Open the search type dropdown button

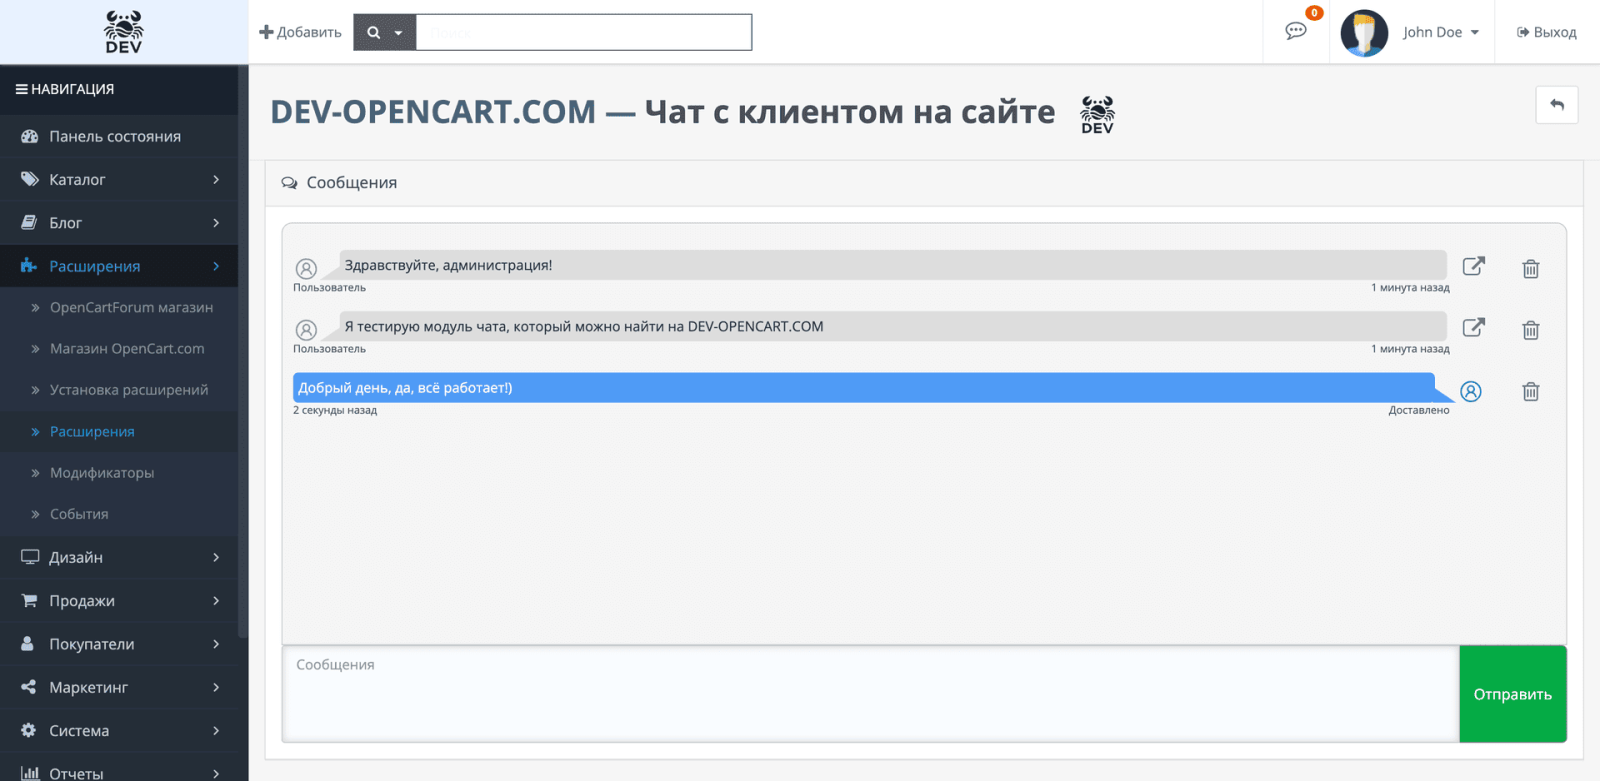(x=384, y=32)
